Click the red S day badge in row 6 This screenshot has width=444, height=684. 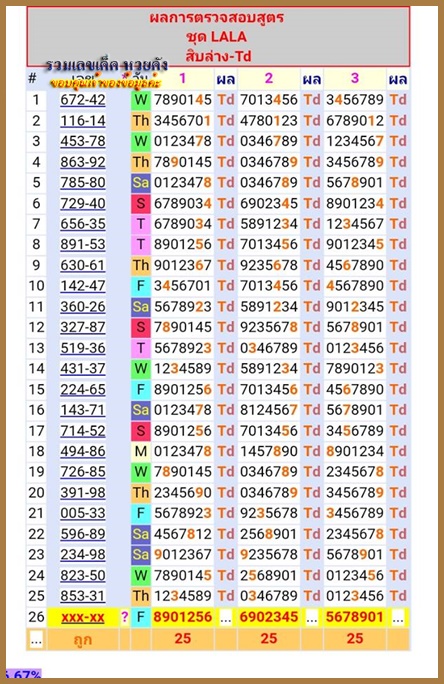[141, 204]
